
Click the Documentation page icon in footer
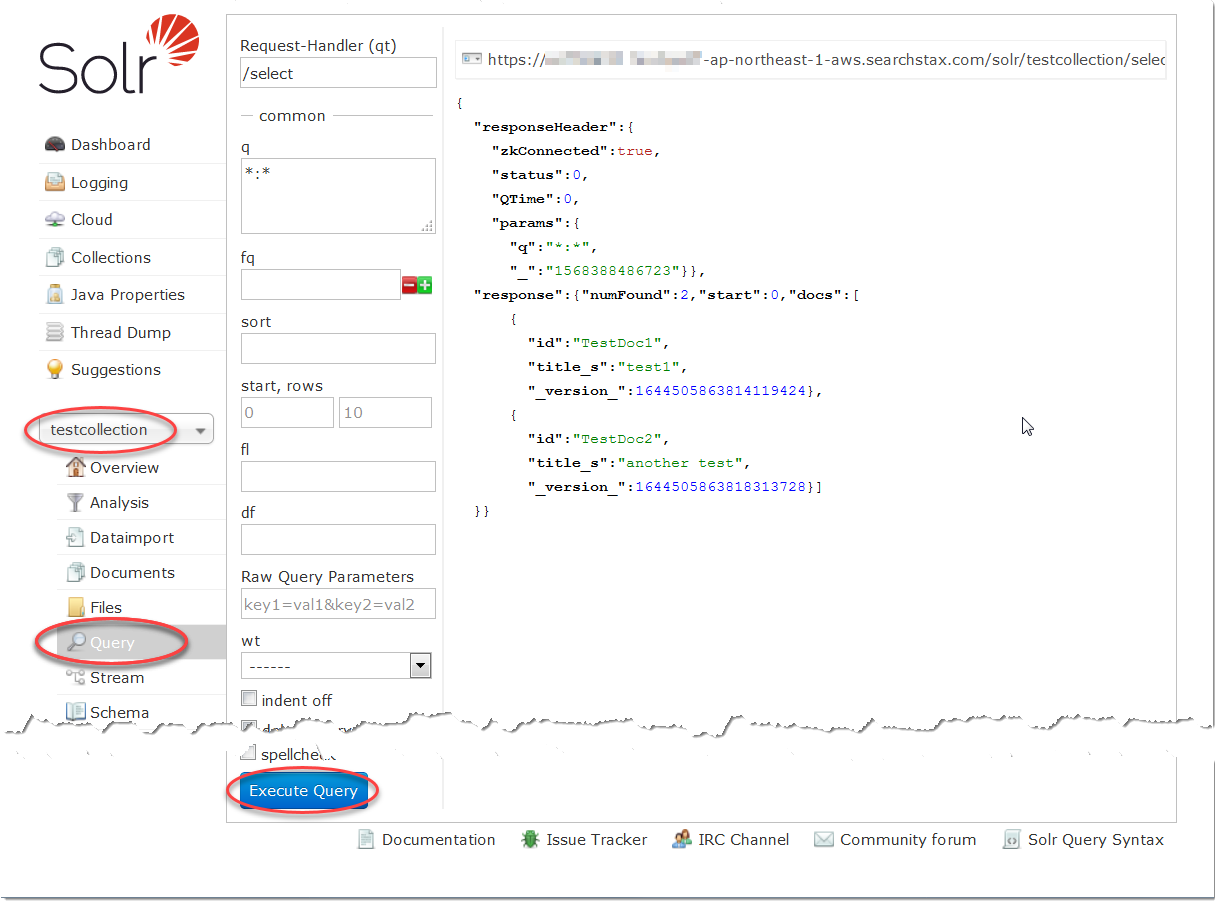(x=367, y=839)
